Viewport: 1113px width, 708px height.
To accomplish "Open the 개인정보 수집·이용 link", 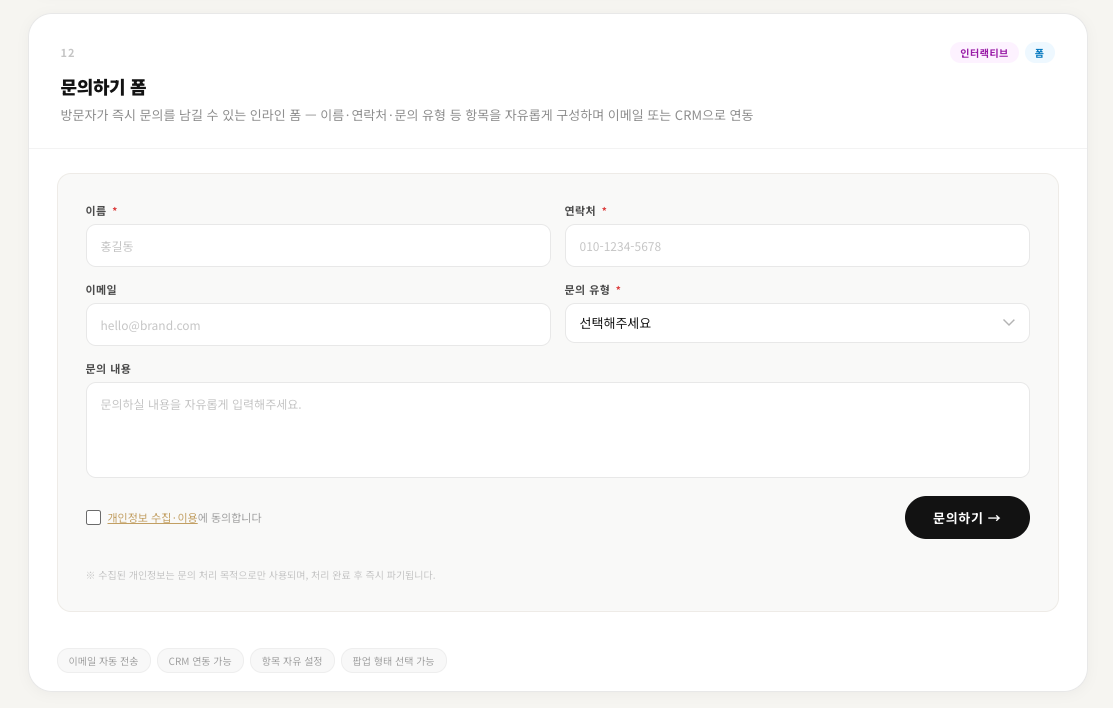I will pyautogui.click(x=152, y=518).
